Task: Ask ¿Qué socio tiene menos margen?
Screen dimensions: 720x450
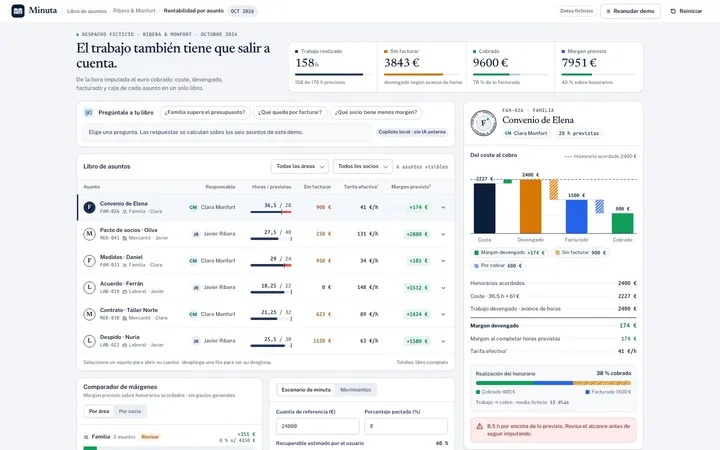Action: click(376, 112)
